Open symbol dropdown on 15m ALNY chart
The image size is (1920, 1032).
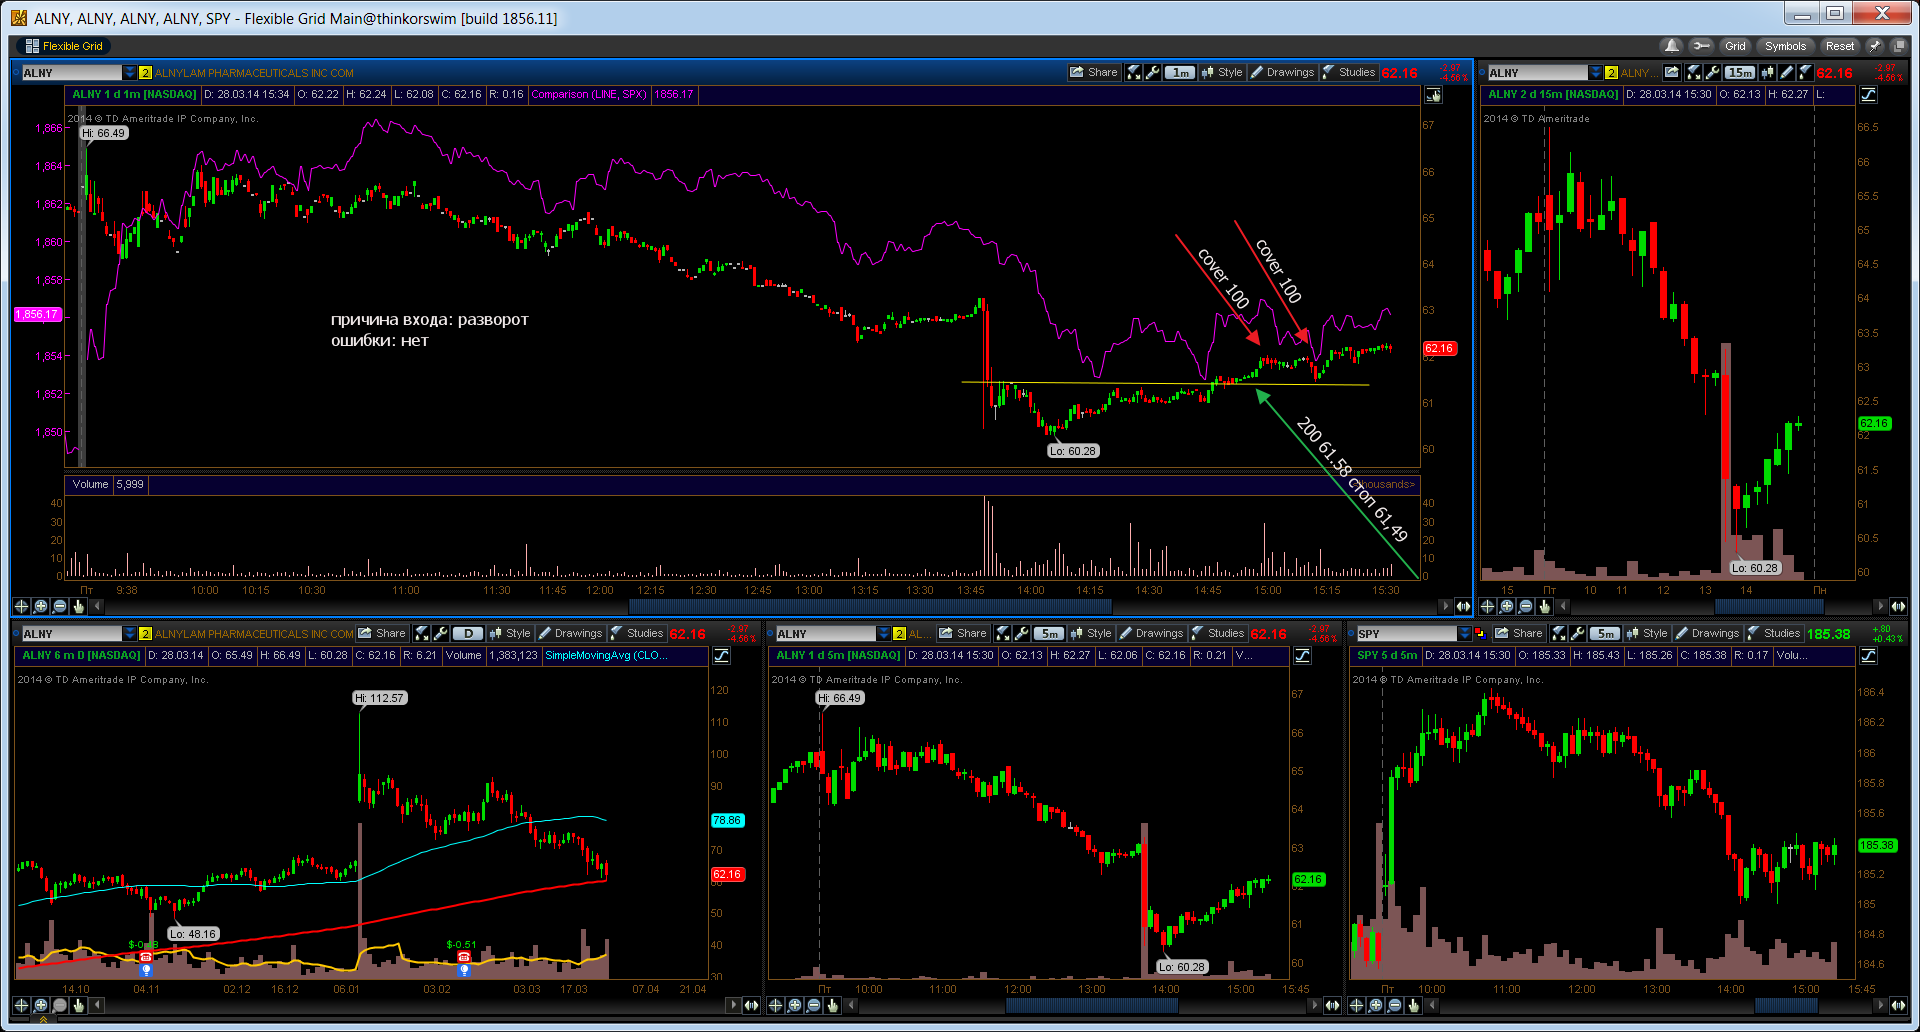point(1596,72)
